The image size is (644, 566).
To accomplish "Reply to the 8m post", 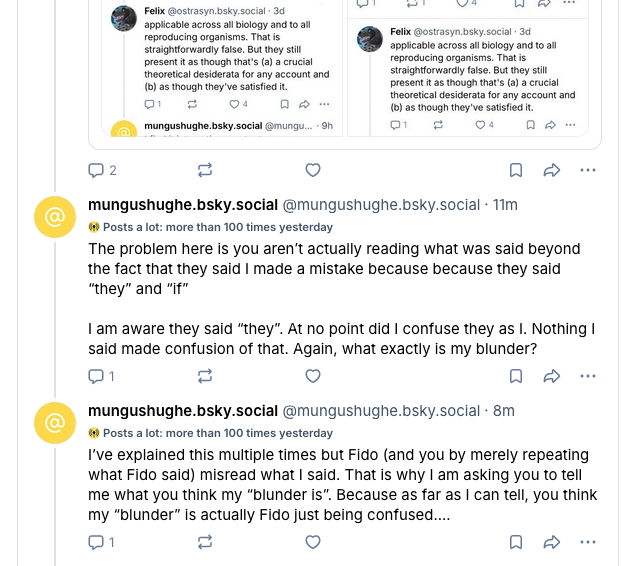I will click(x=96, y=542).
